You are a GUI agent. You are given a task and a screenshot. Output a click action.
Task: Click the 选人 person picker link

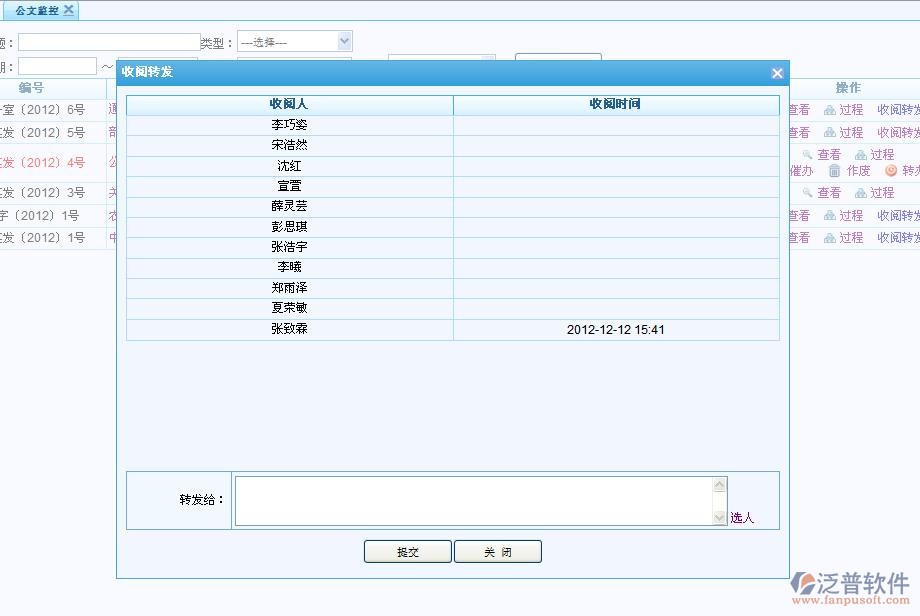click(743, 517)
